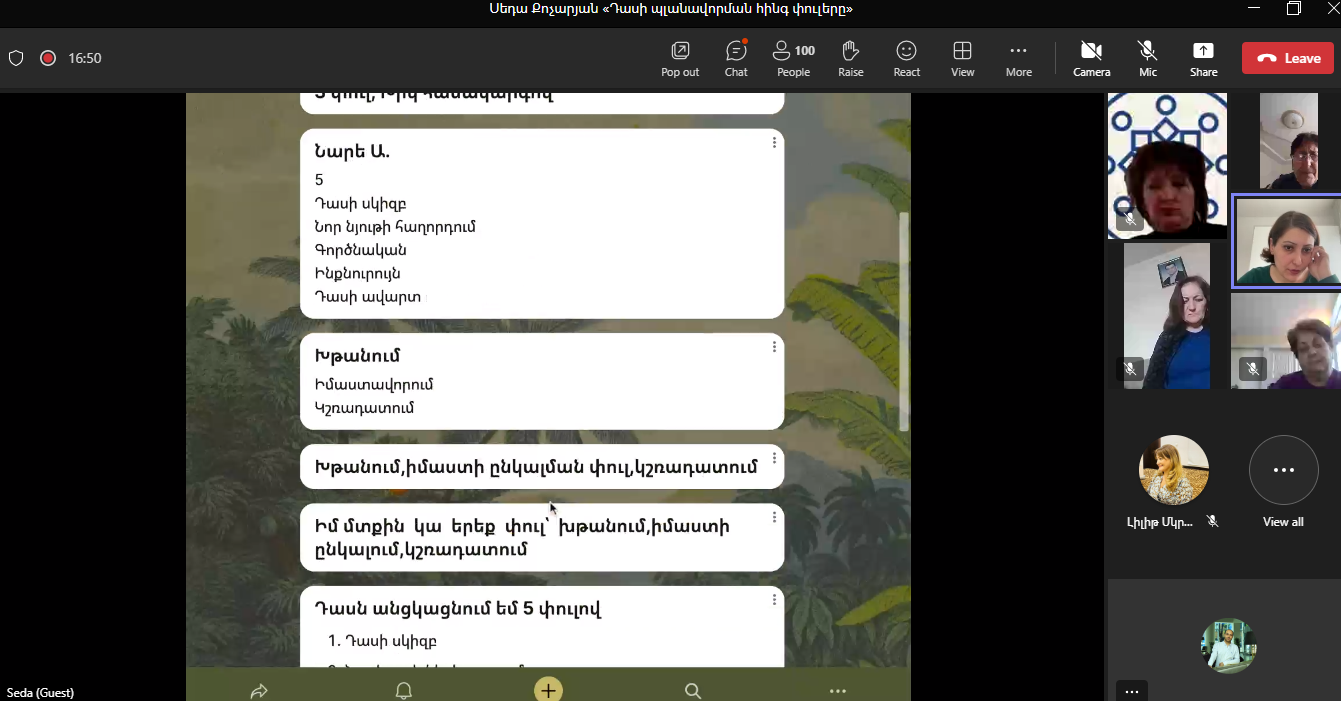Click the share arrow in the bottom bar
Screen dimensions: 1341x701
point(259,690)
